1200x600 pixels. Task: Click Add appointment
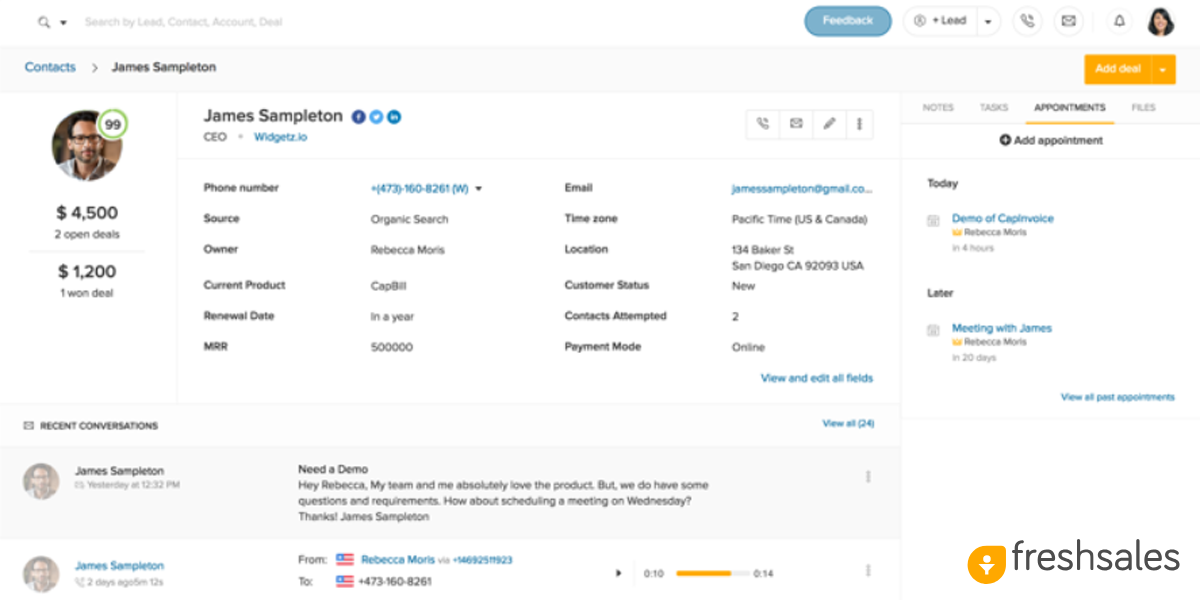pyautogui.click(x=1051, y=141)
